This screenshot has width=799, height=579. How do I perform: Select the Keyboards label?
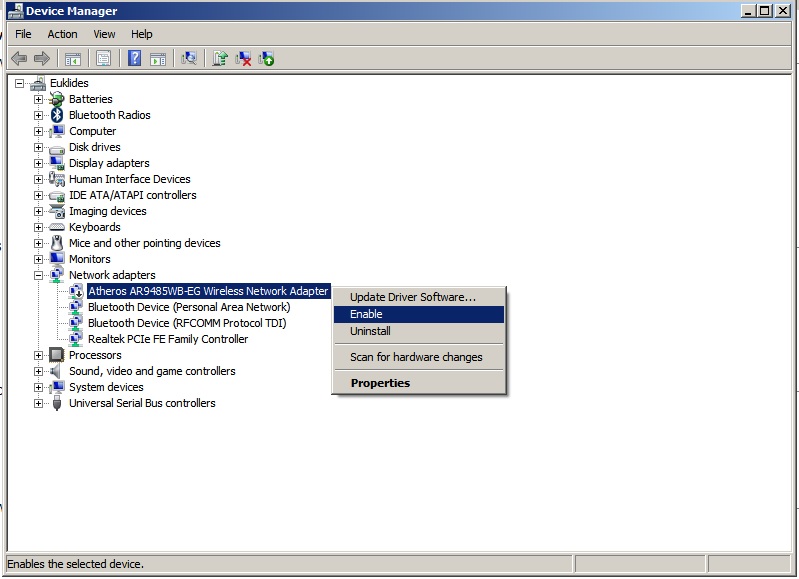[x=95, y=227]
